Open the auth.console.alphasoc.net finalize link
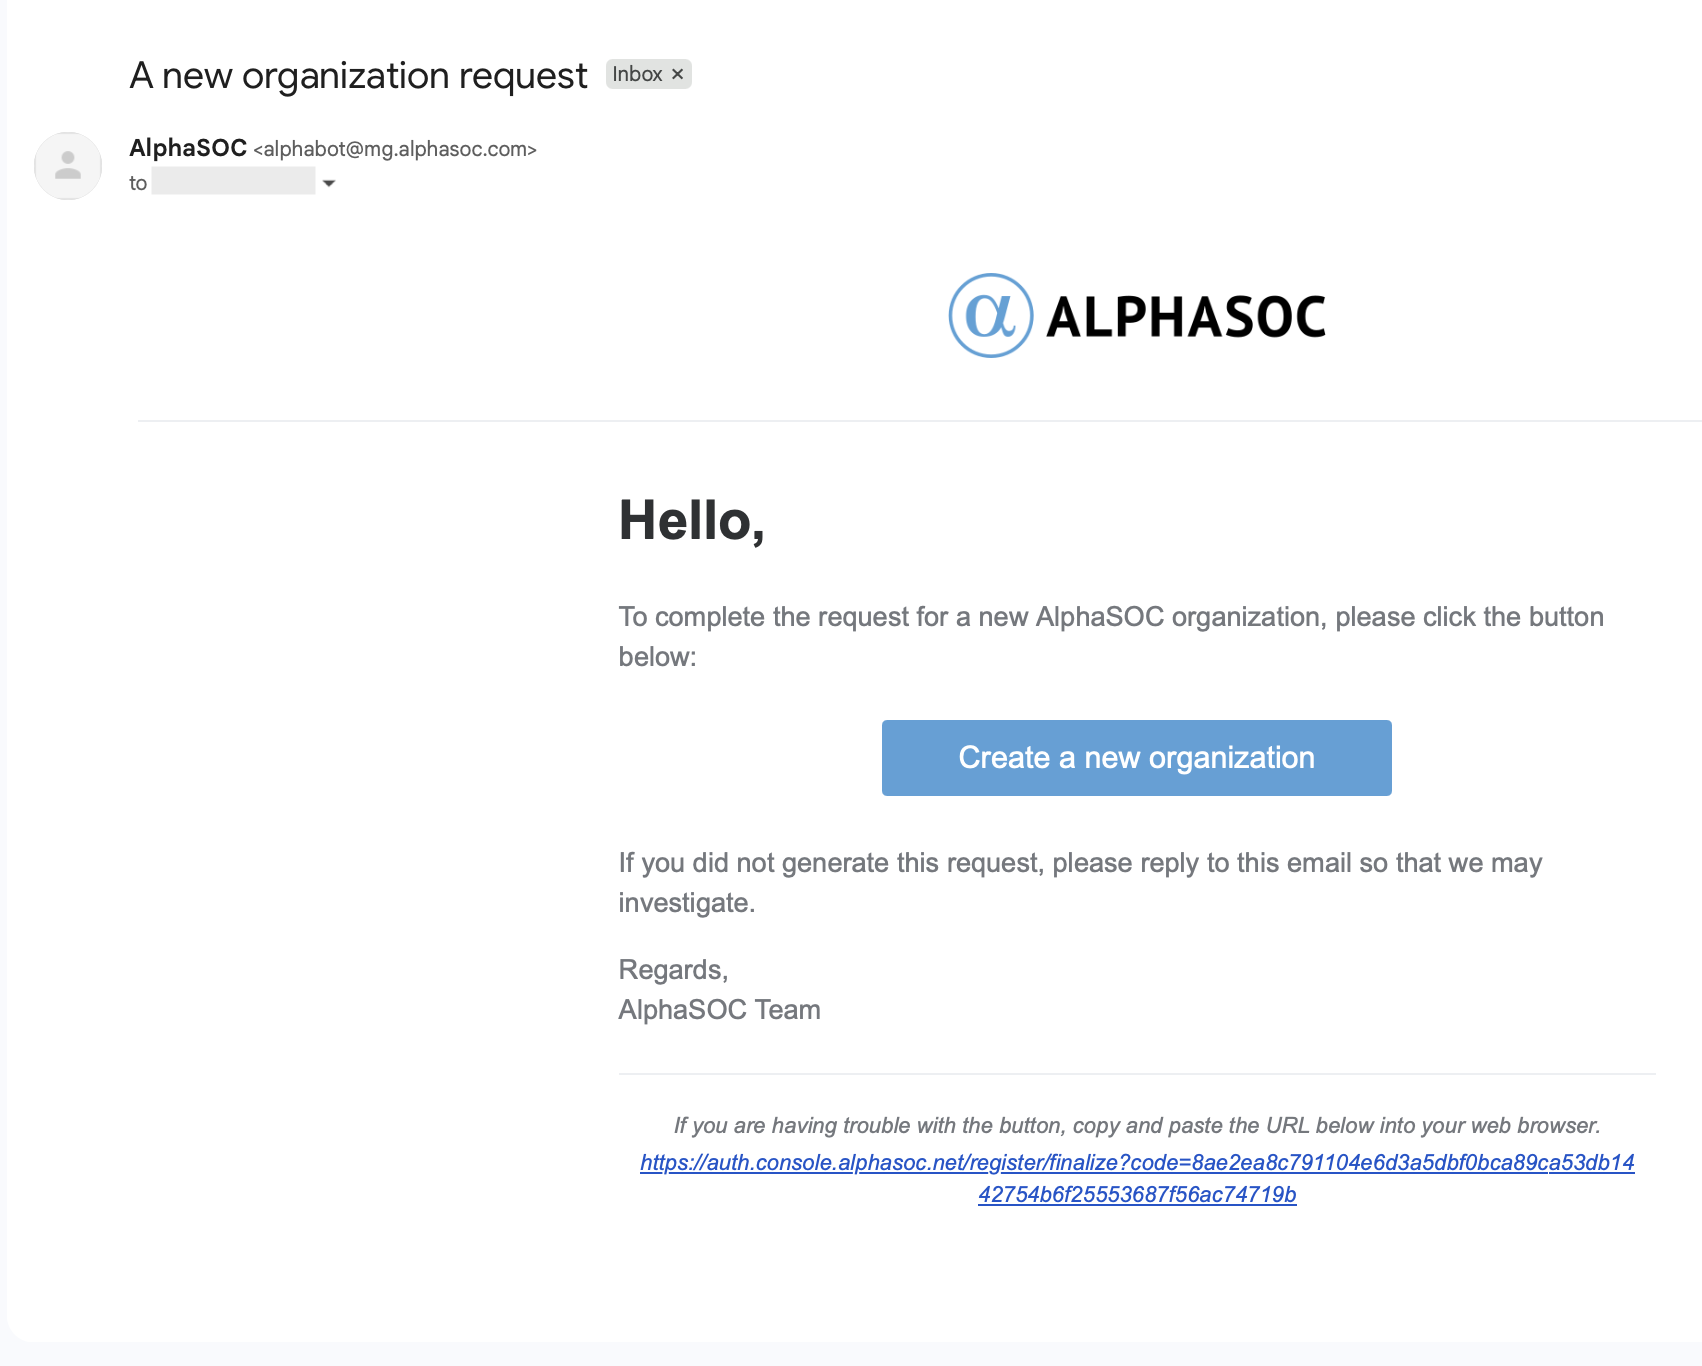Image resolution: width=1702 pixels, height=1366 pixels. point(1137,1162)
